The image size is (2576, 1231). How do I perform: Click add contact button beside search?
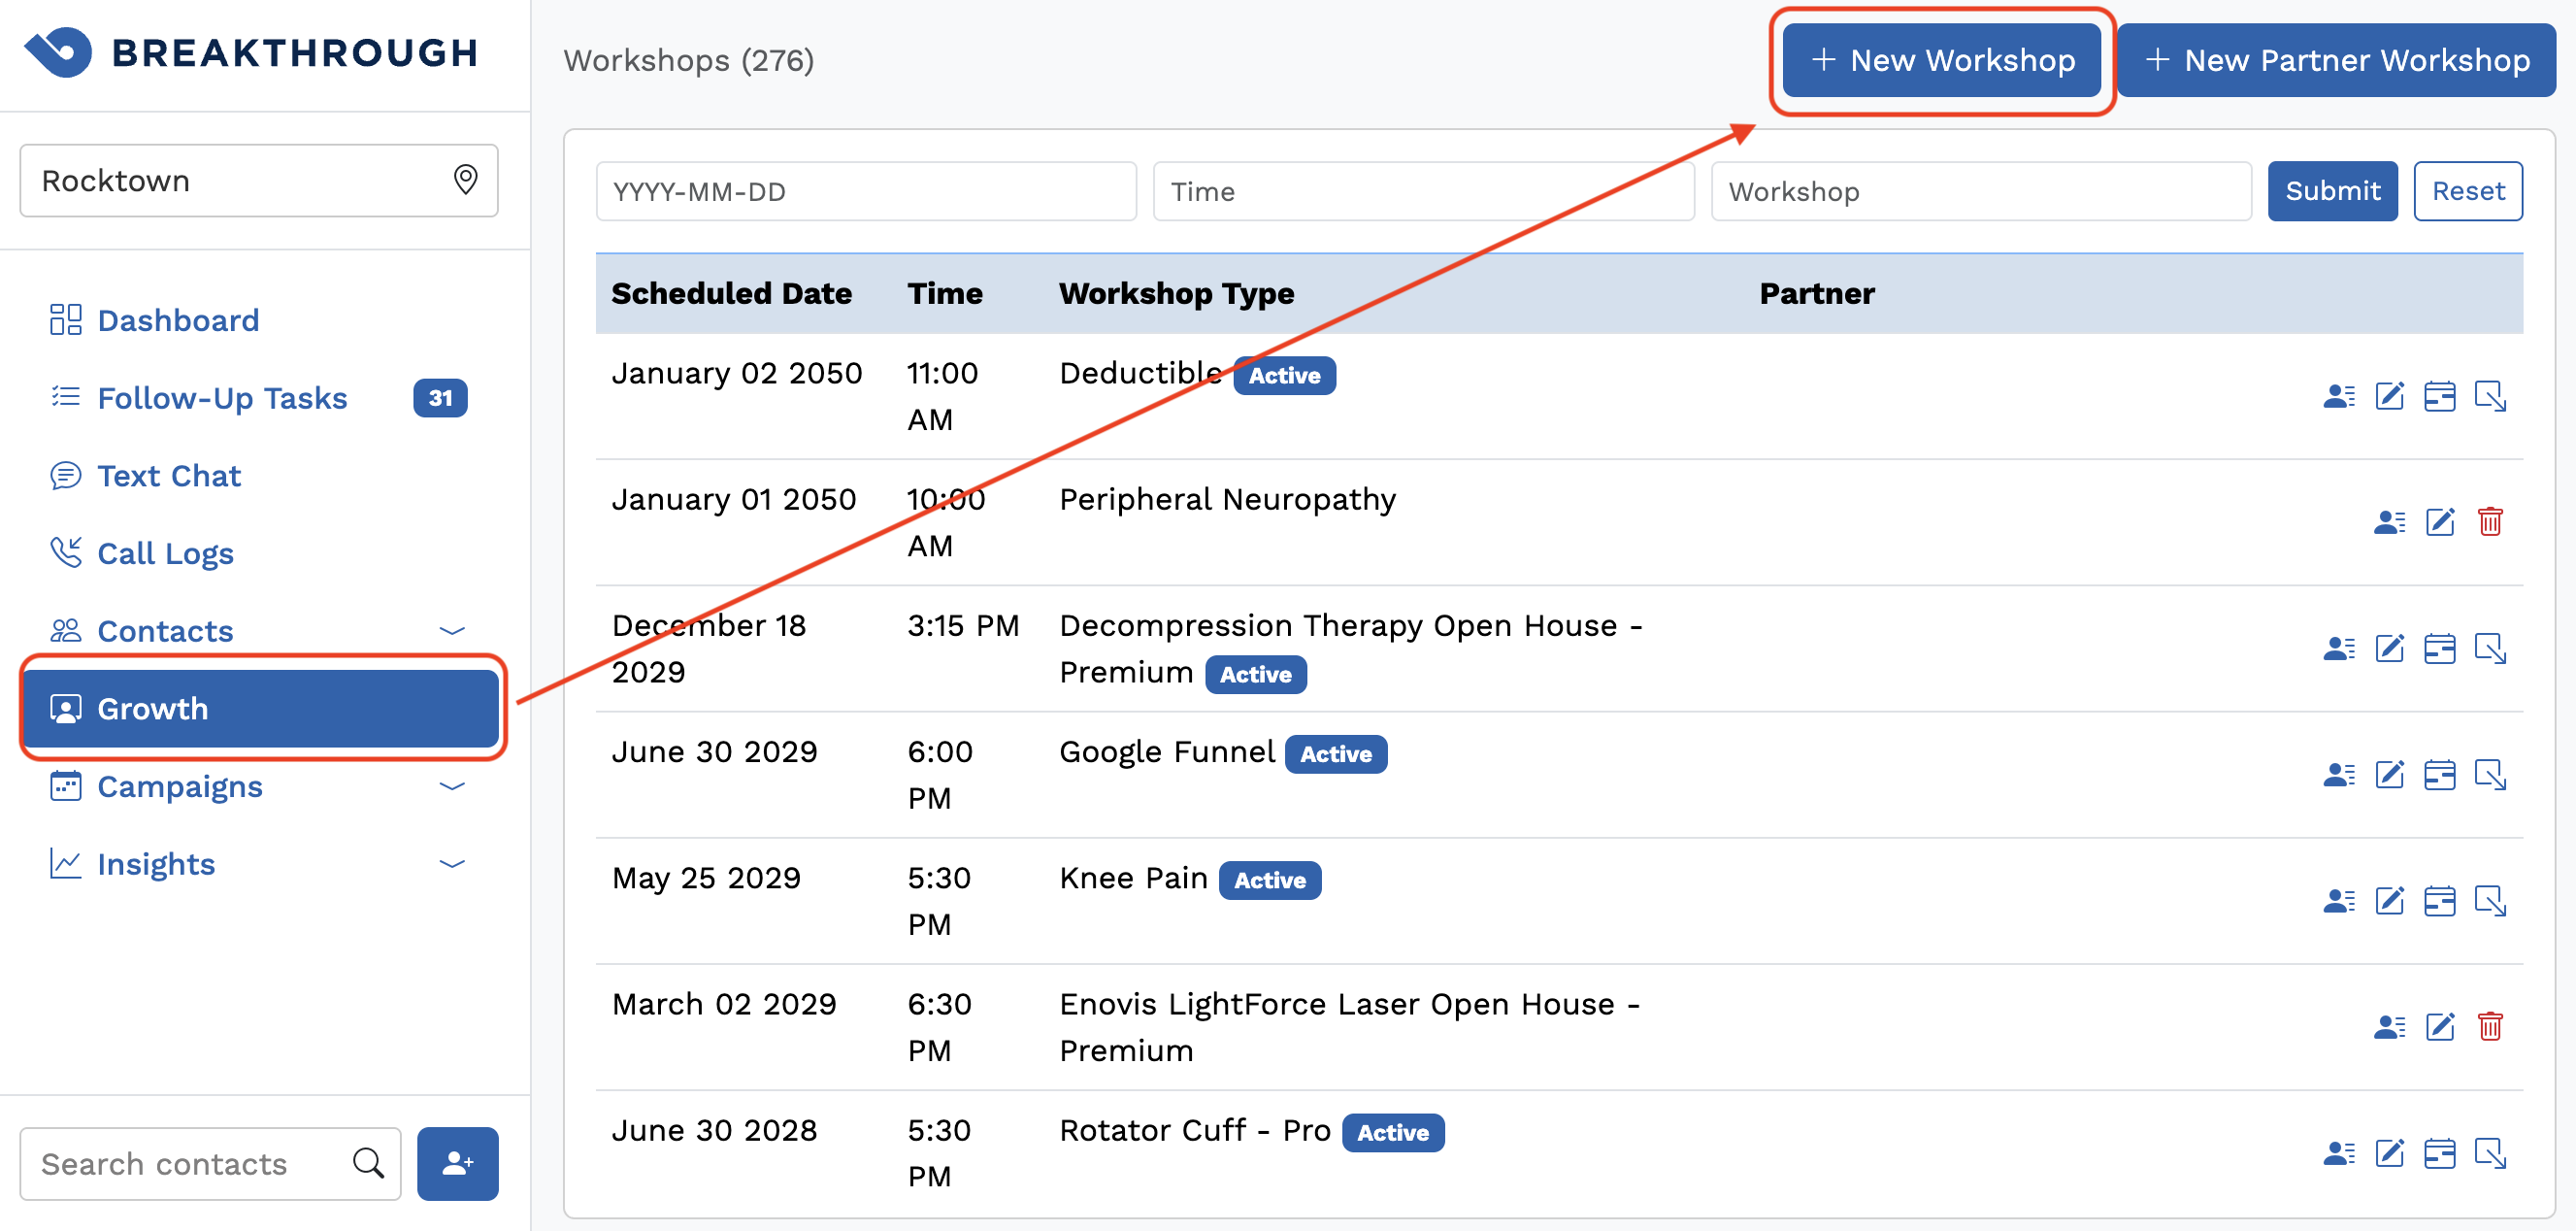click(457, 1163)
